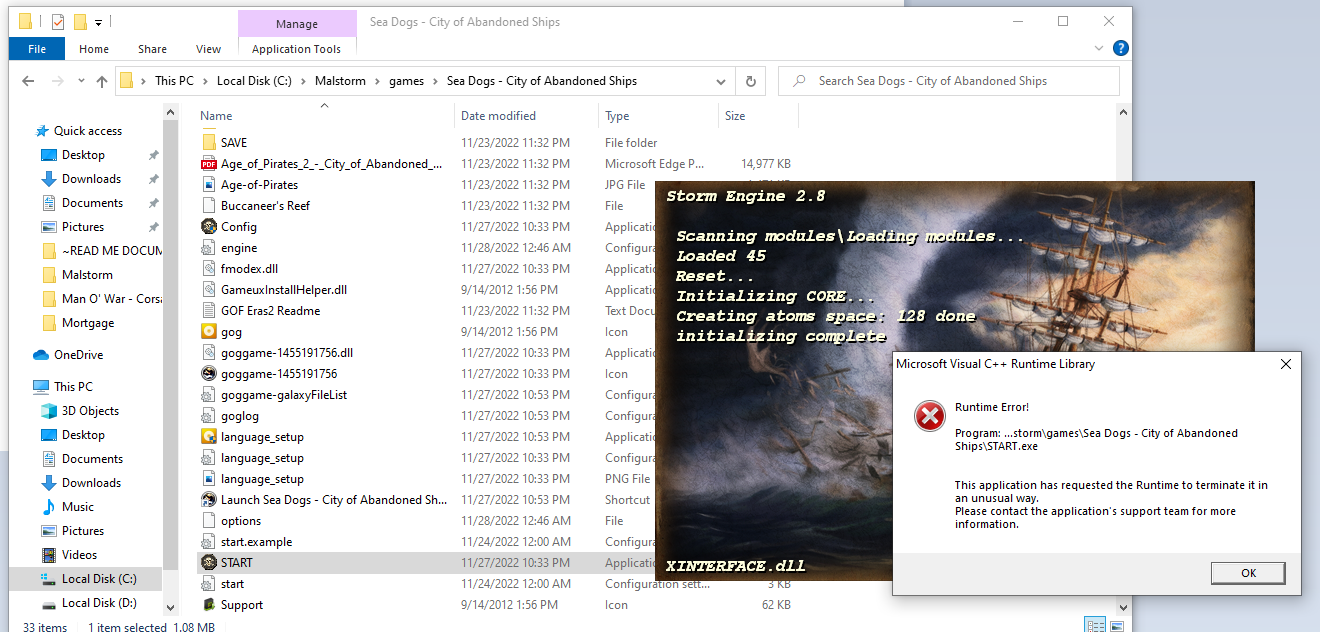The image size is (1320, 632).
Task: Open the View ribbon tab
Action: (209, 49)
